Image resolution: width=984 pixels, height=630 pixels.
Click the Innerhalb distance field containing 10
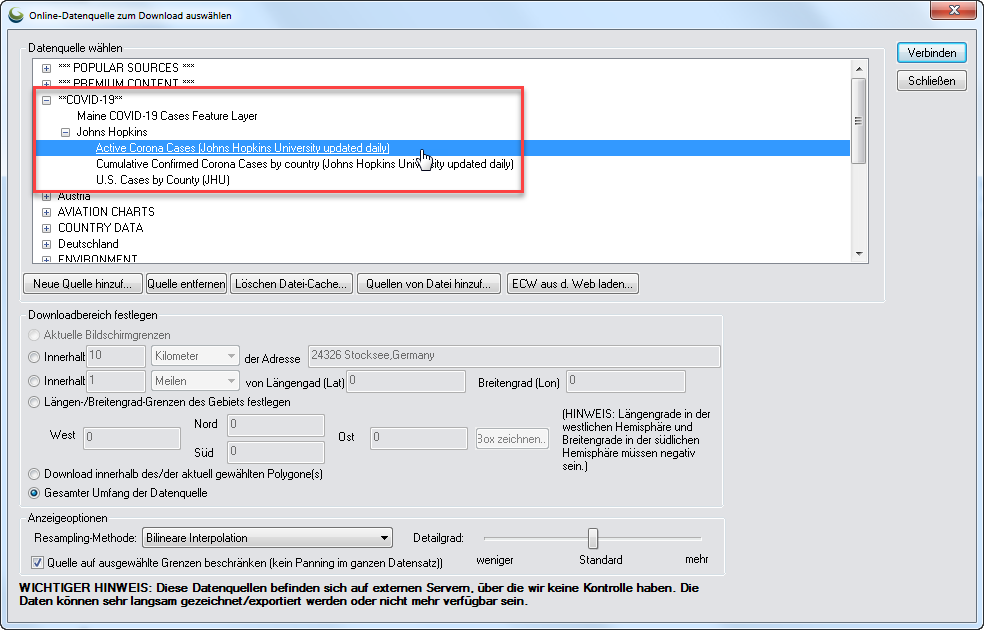click(x=116, y=356)
